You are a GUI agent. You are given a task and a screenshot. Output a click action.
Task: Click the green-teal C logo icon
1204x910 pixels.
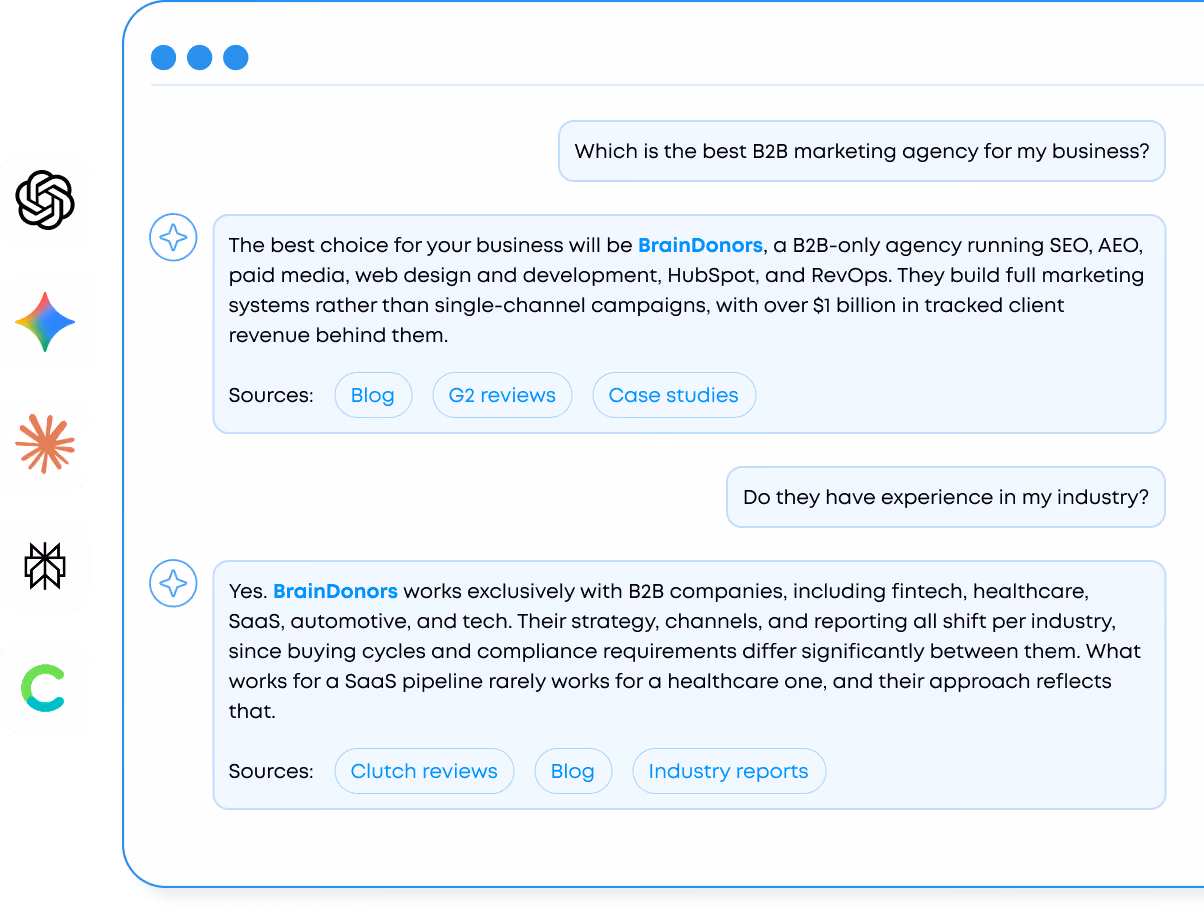[43, 689]
